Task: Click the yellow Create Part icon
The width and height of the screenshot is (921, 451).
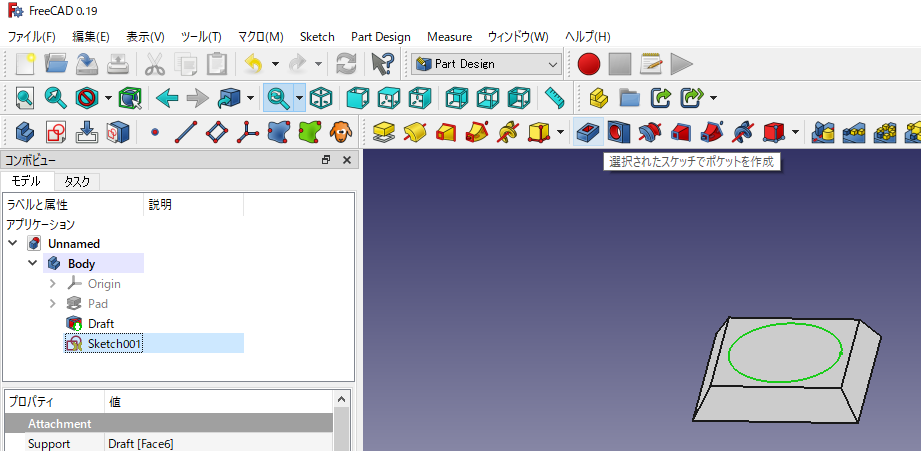Action: pos(599,98)
